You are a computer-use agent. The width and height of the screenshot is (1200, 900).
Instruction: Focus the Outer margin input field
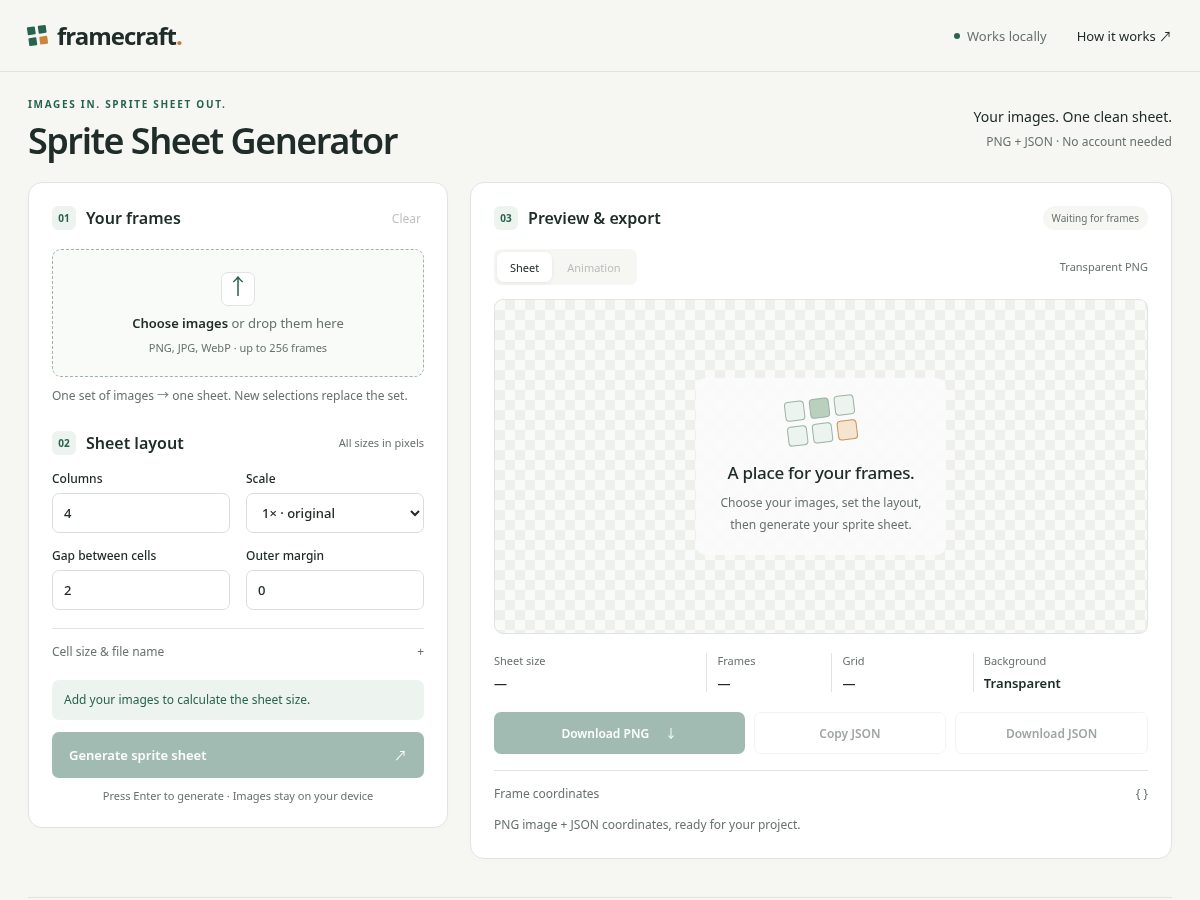click(x=335, y=590)
